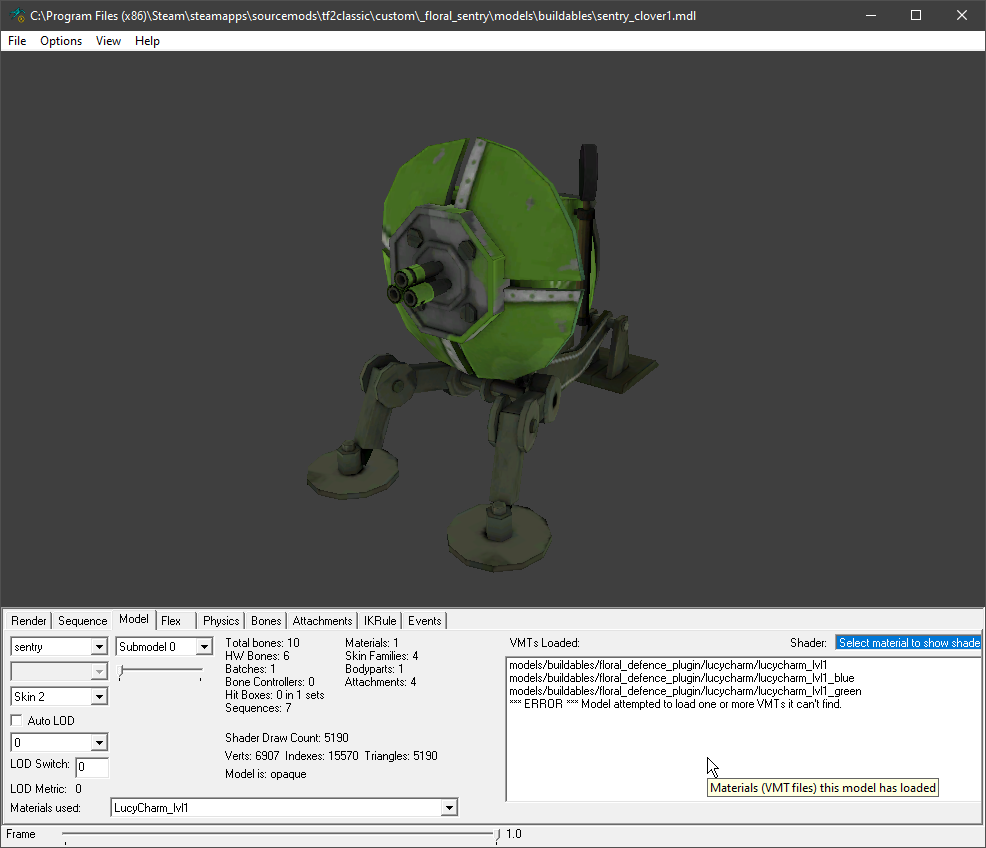Maximize the model viewer window
This screenshot has width=986, height=848.
(x=916, y=15)
